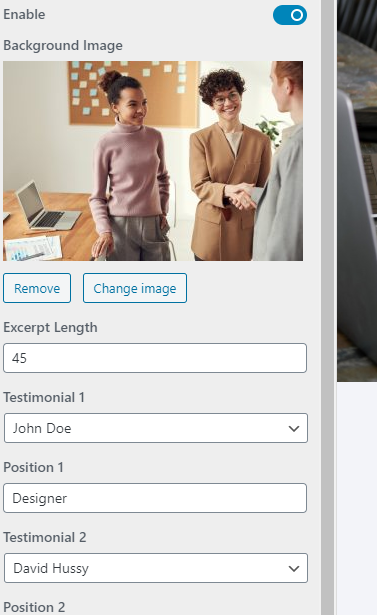Screen dimensions: 377x615
Task: Click the Position 1 label
Action: [x=33, y=468]
